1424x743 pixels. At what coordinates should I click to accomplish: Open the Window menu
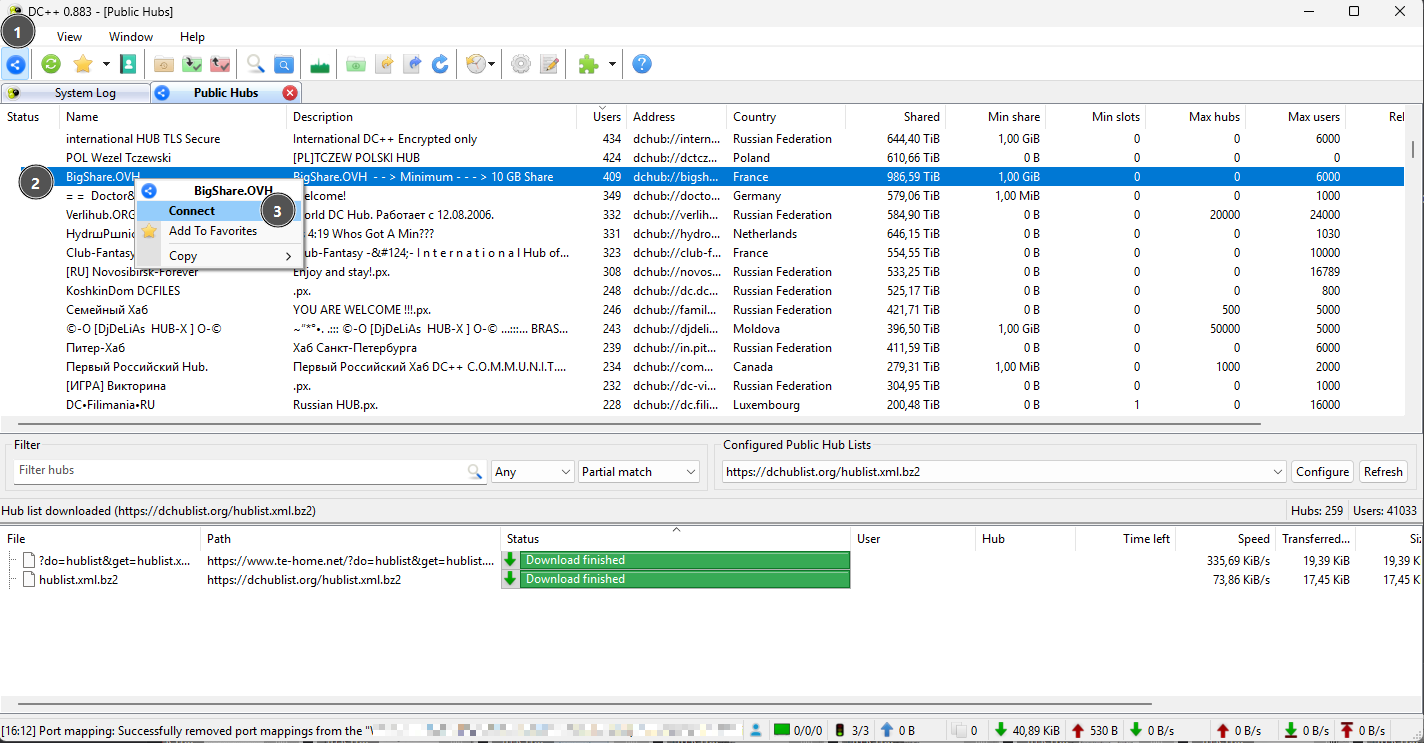click(131, 37)
